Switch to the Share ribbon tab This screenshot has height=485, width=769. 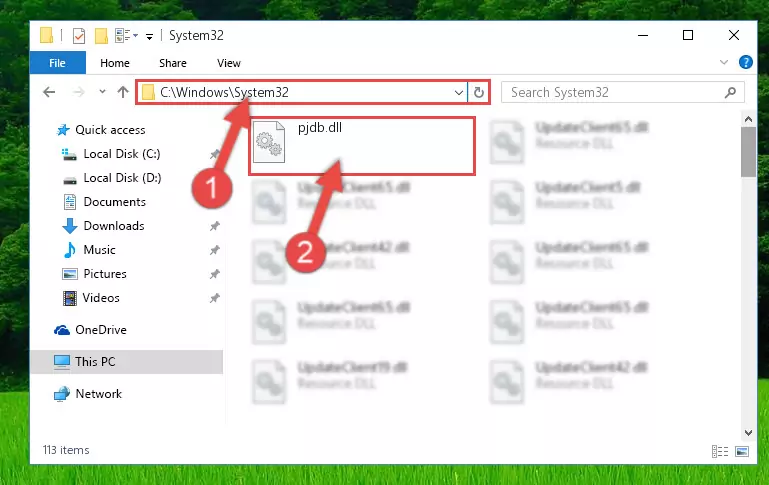(173, 63)
